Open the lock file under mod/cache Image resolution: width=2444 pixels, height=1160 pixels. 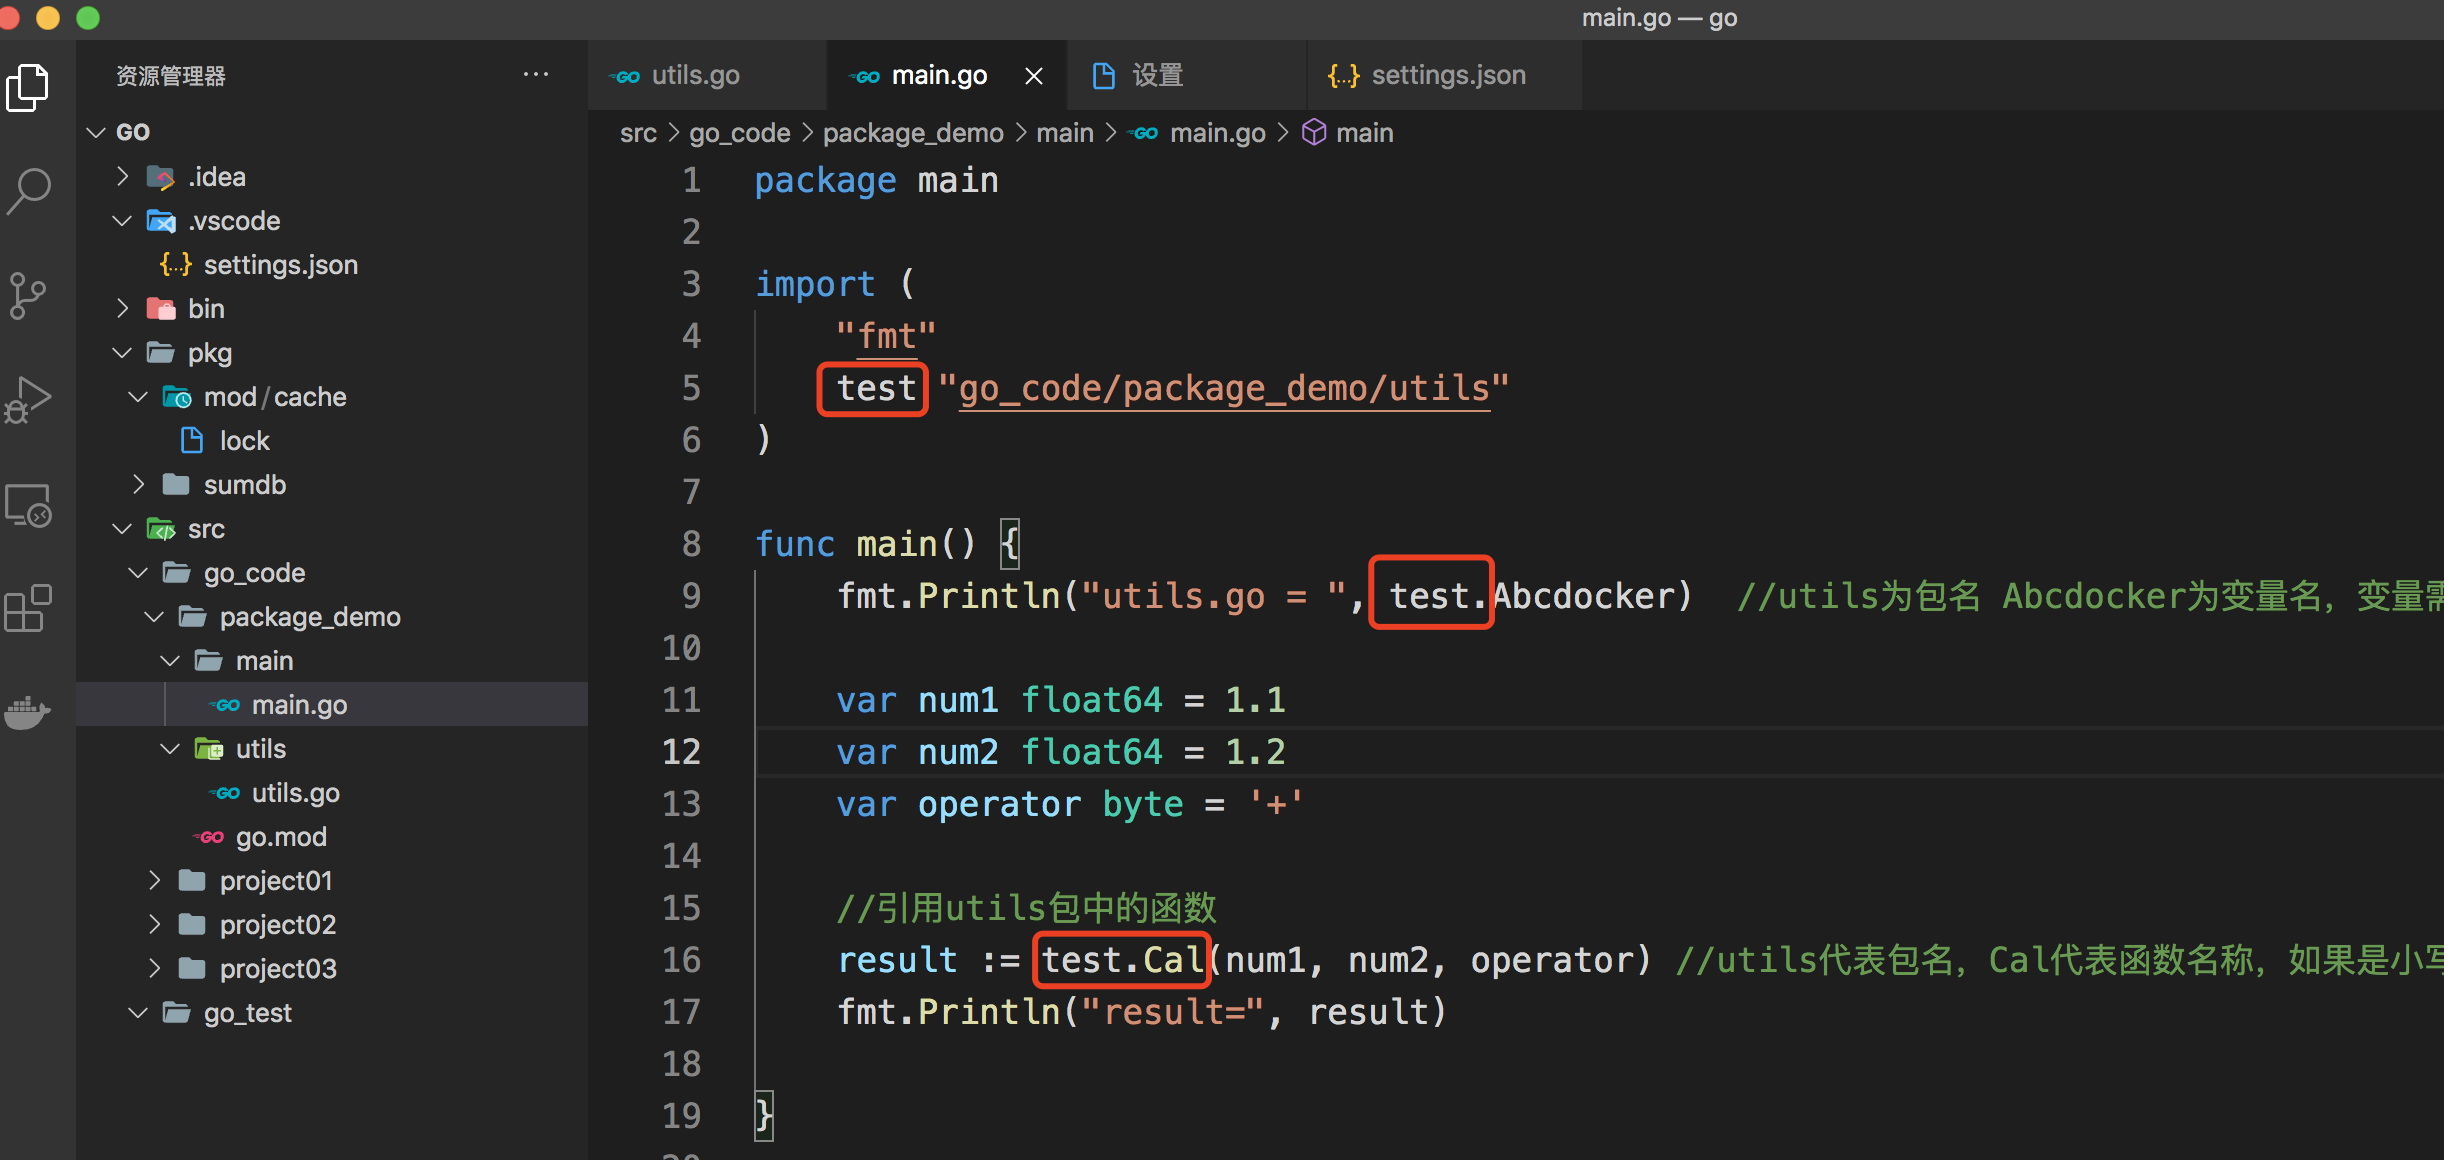[244, 441]
